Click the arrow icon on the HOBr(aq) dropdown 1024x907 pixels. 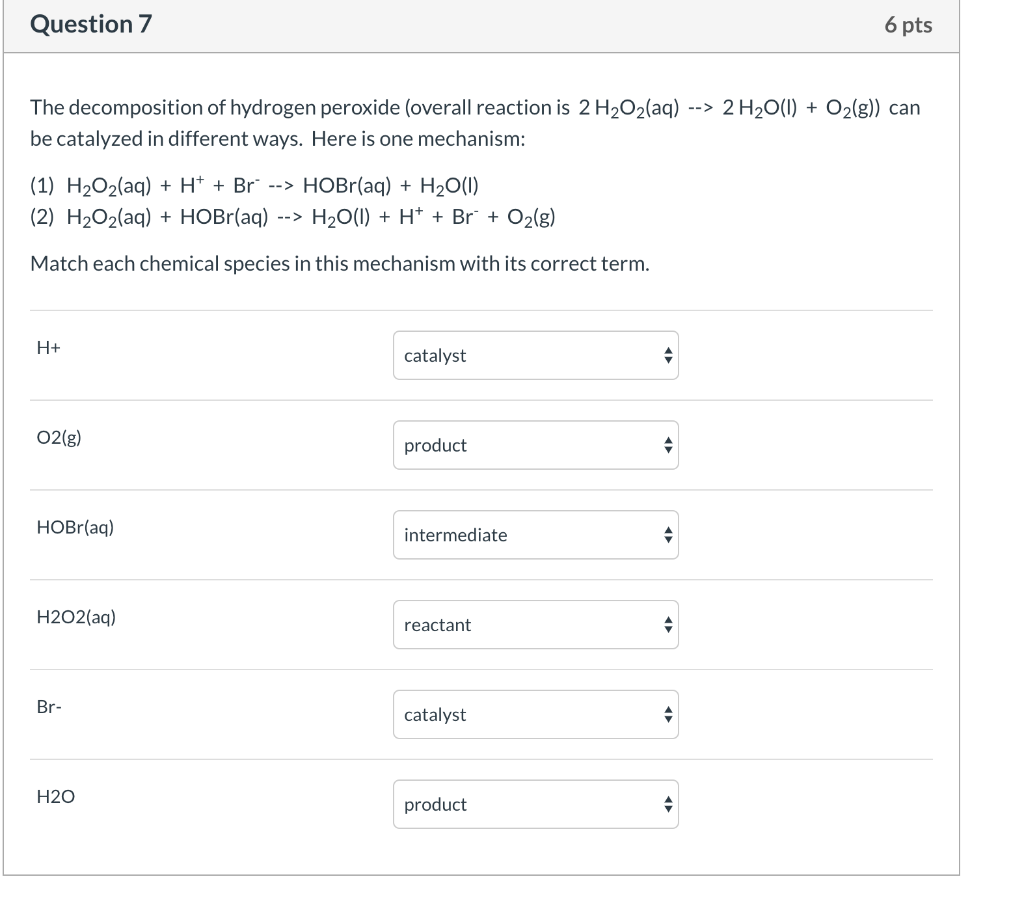(667, 535)
